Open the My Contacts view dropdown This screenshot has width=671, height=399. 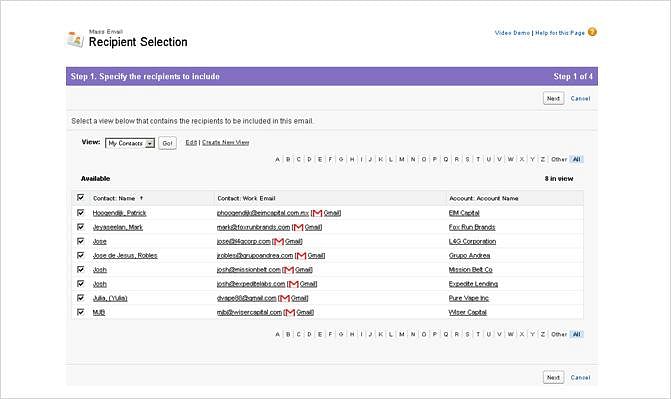pyautogui.click(x=130, y=143)
